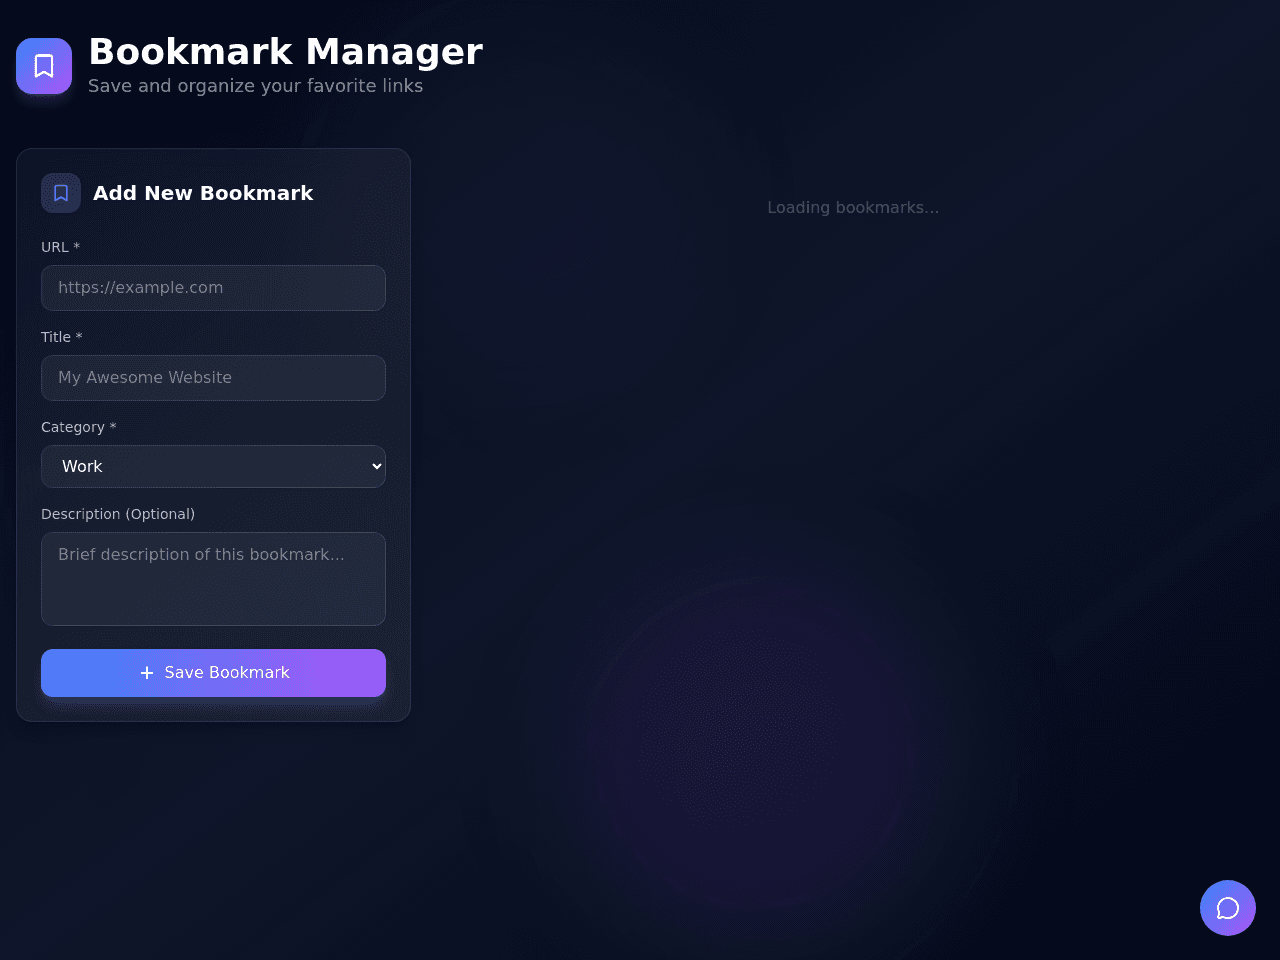1280x960 pixels.
Task: Click the 'Loading bookmarks...' text
Action: coord(853,207)
